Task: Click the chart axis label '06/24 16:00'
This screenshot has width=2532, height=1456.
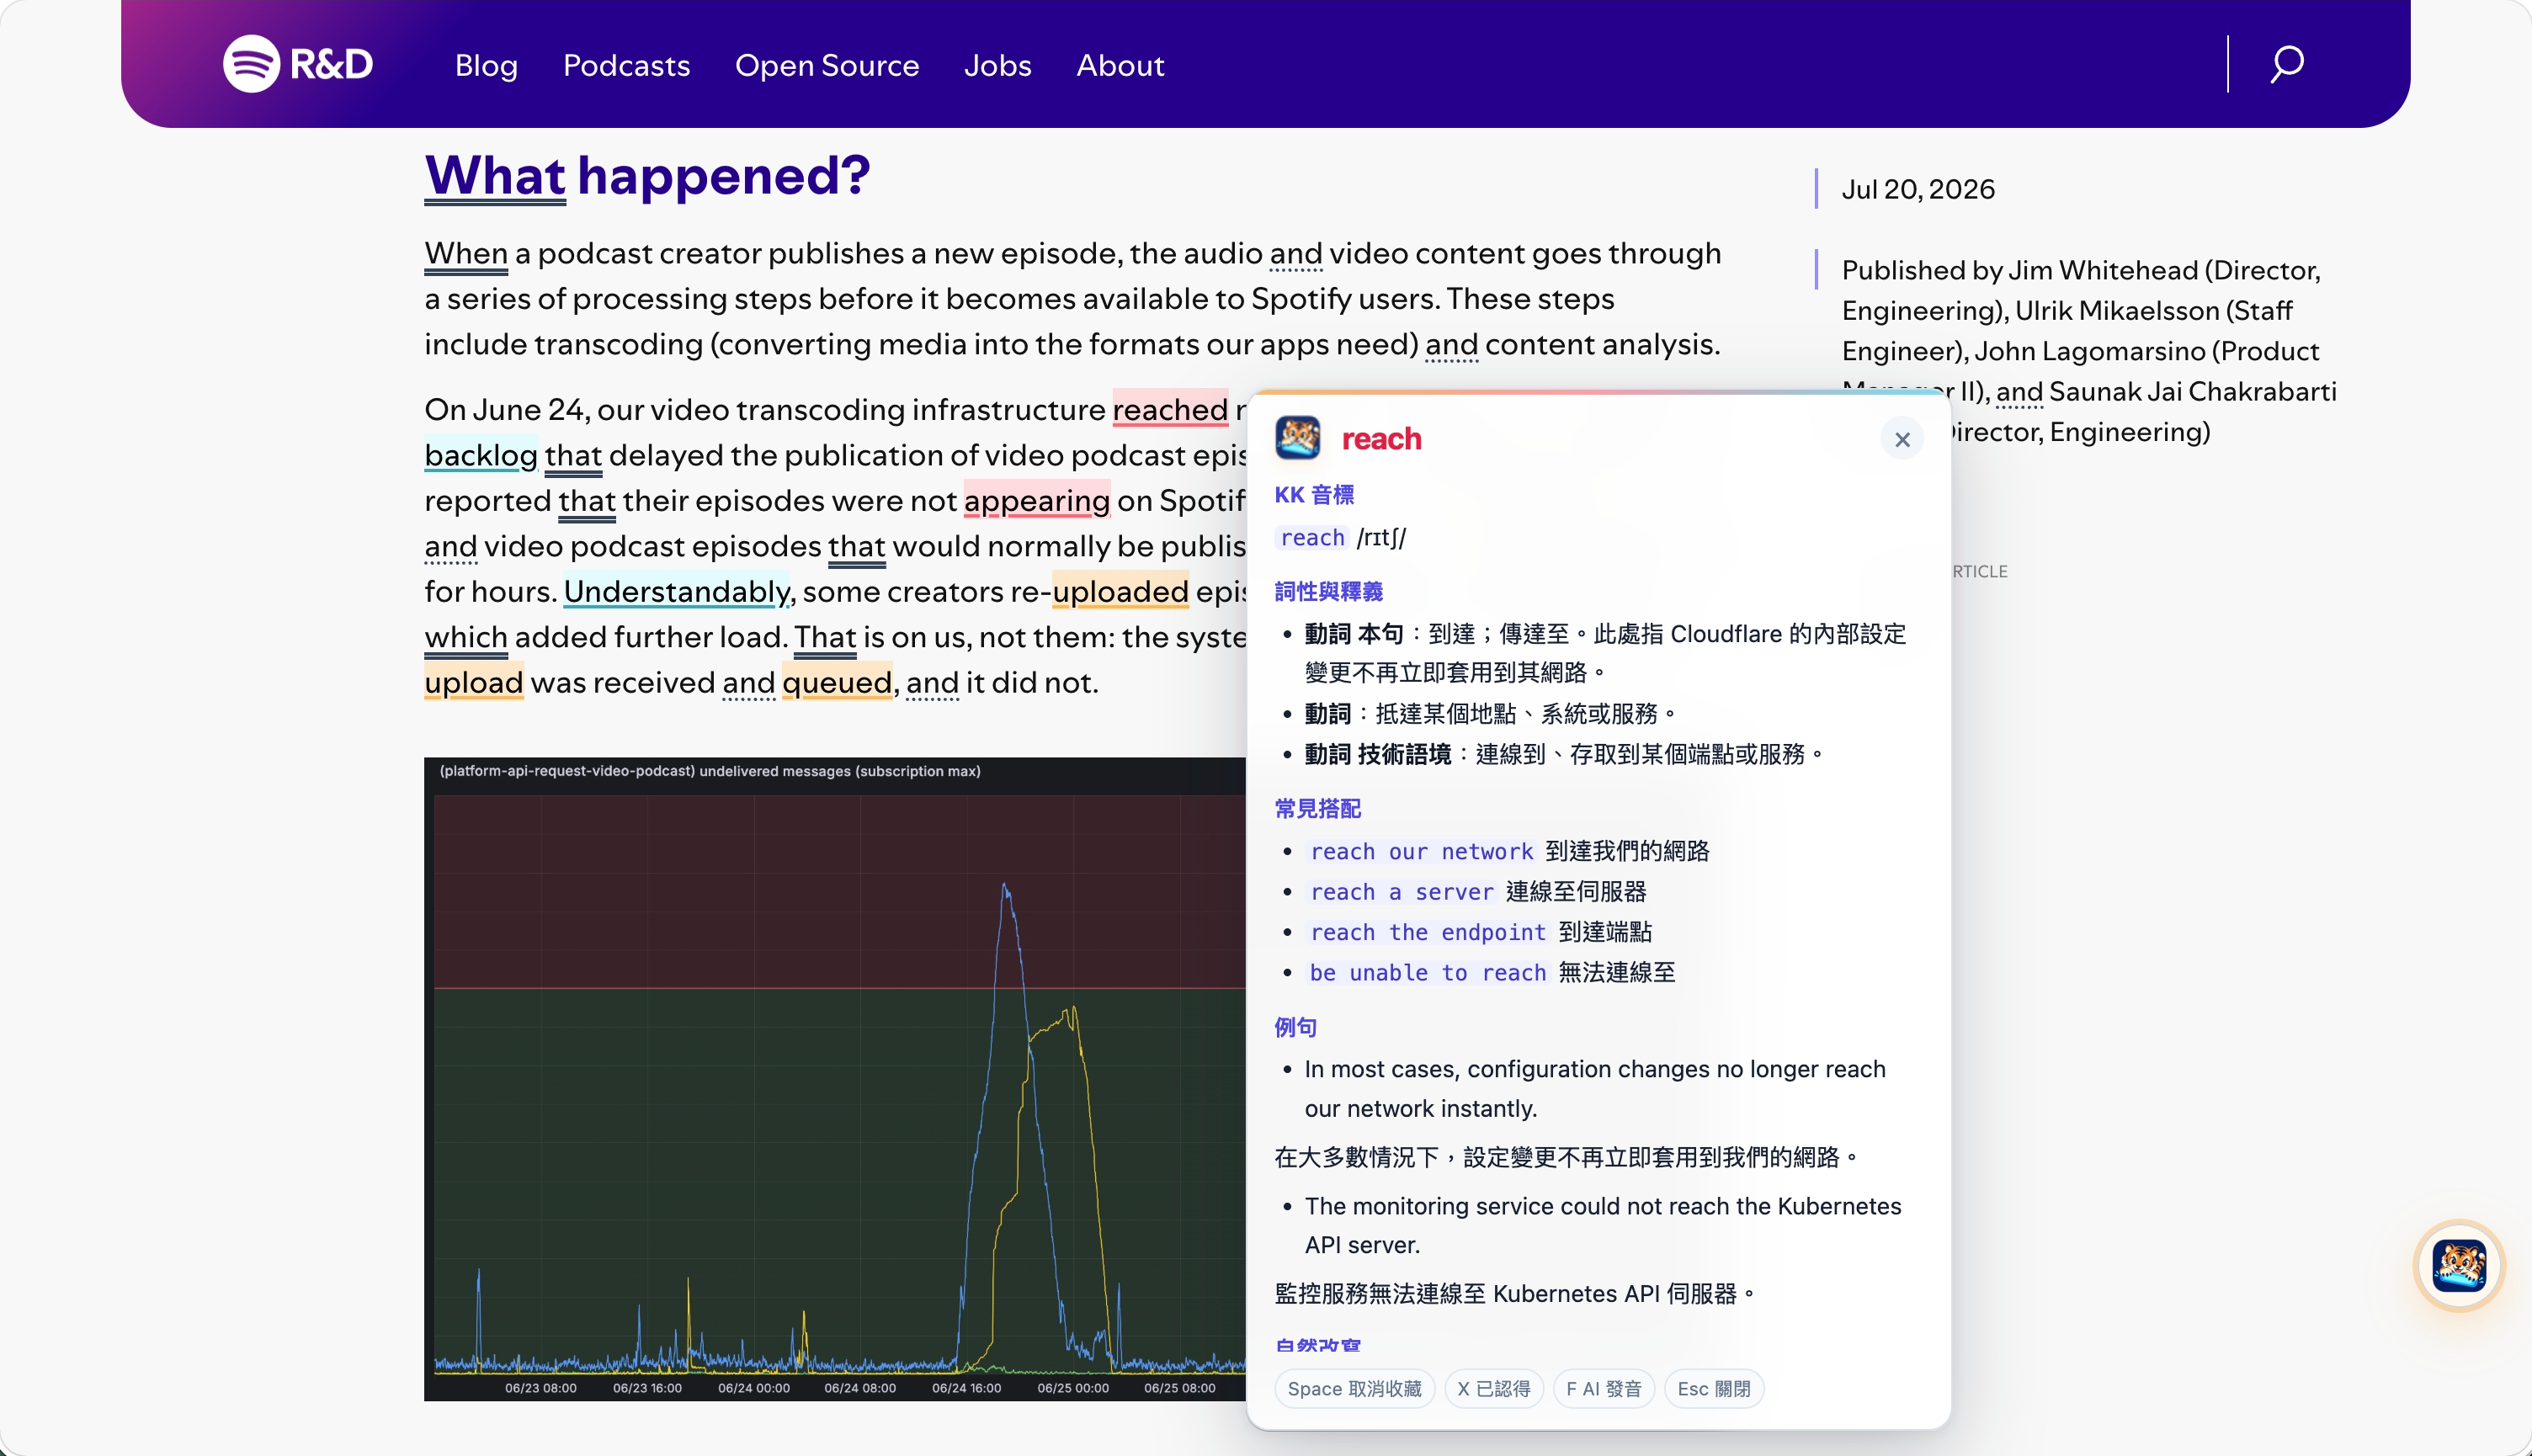Action: click(x=966, y=1388)
